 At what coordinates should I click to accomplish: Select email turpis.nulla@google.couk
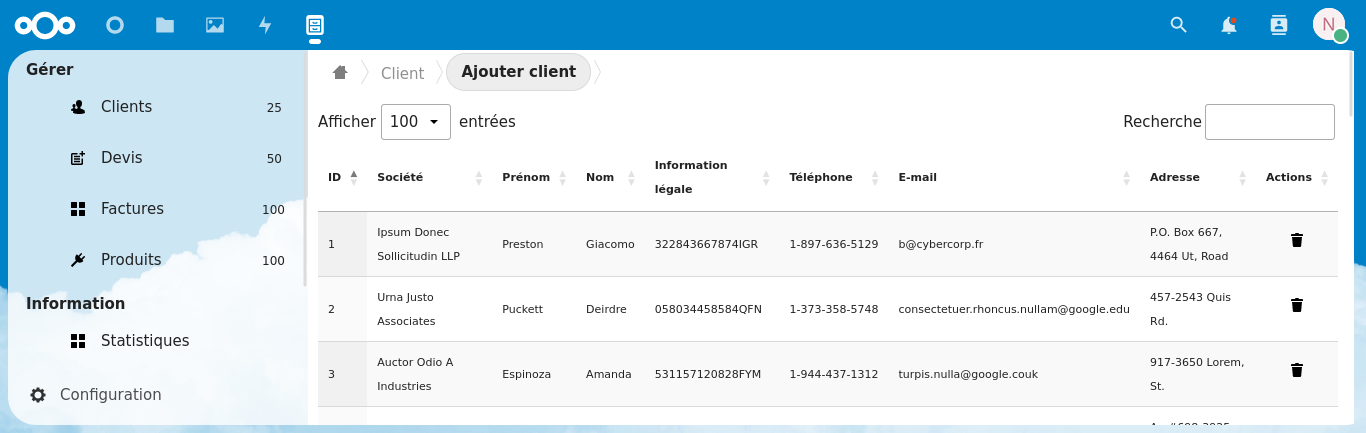(968, 374)
